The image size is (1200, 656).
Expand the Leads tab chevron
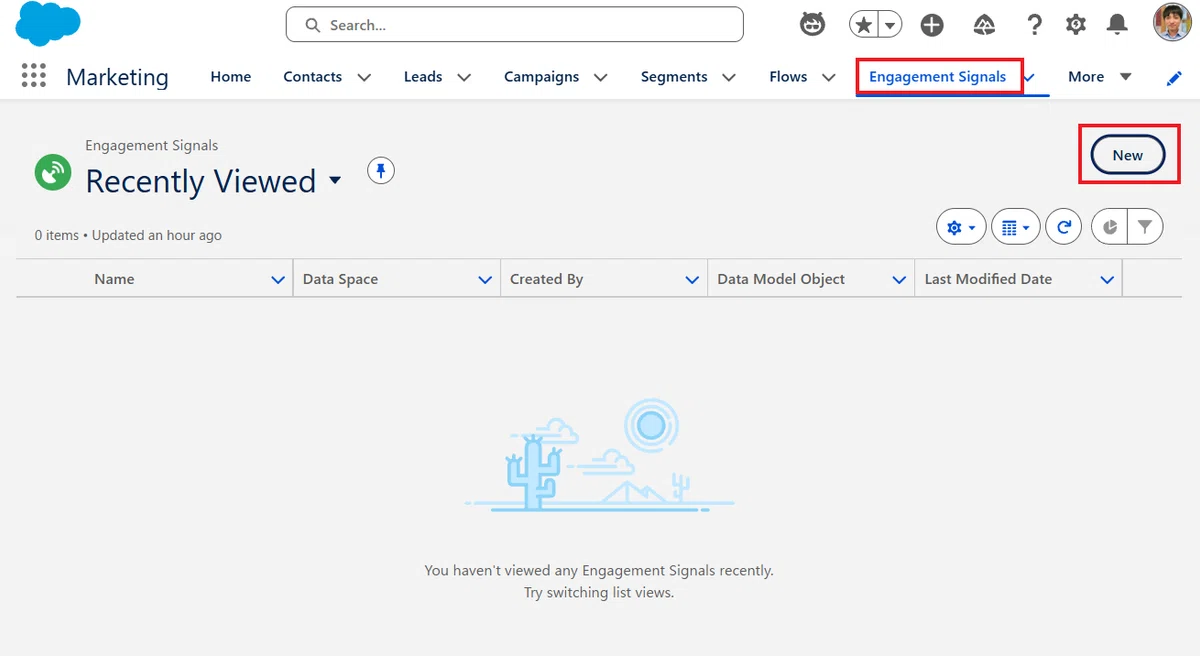coord(464,78)
